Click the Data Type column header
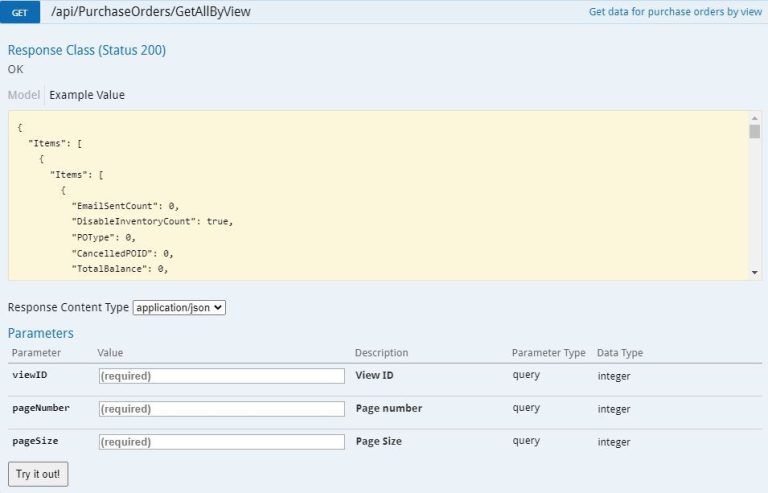Viewport: 768px width, 493px height. point(620,352)
